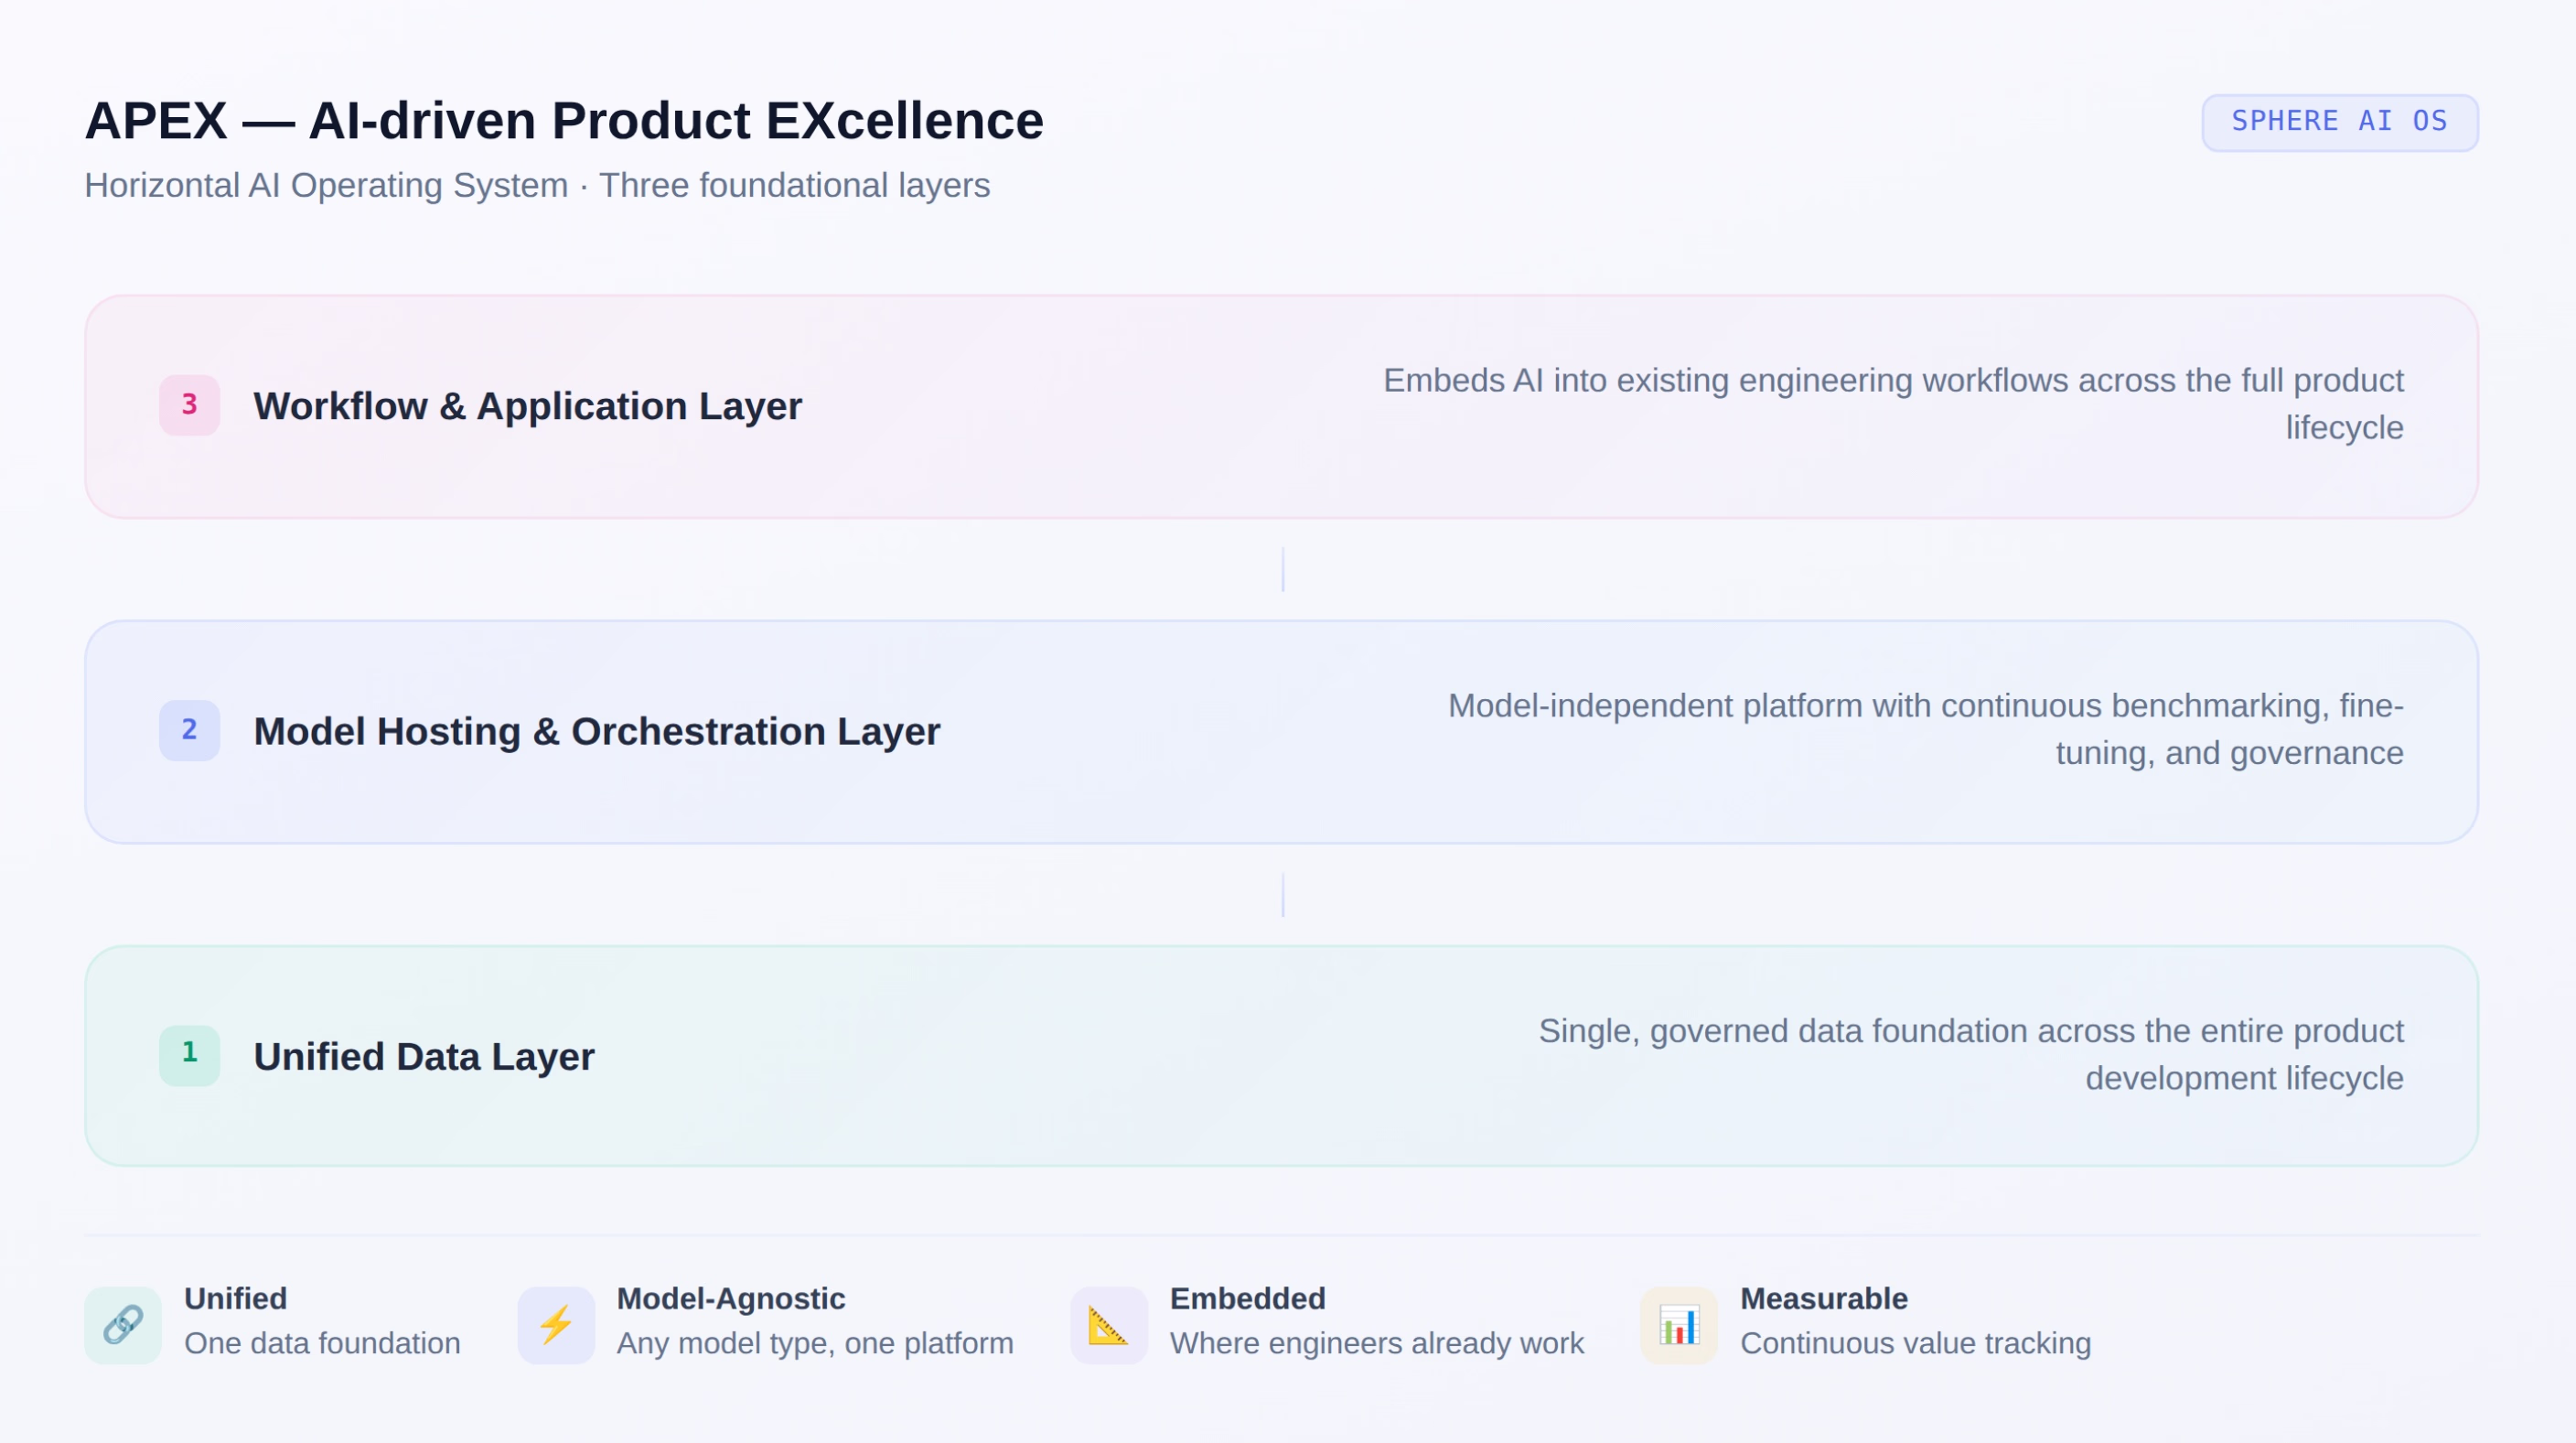Viewport: 2576px width, 1443px height.
Task: Click the Single governed data foundation description
Action: tap(1970, 1053)
